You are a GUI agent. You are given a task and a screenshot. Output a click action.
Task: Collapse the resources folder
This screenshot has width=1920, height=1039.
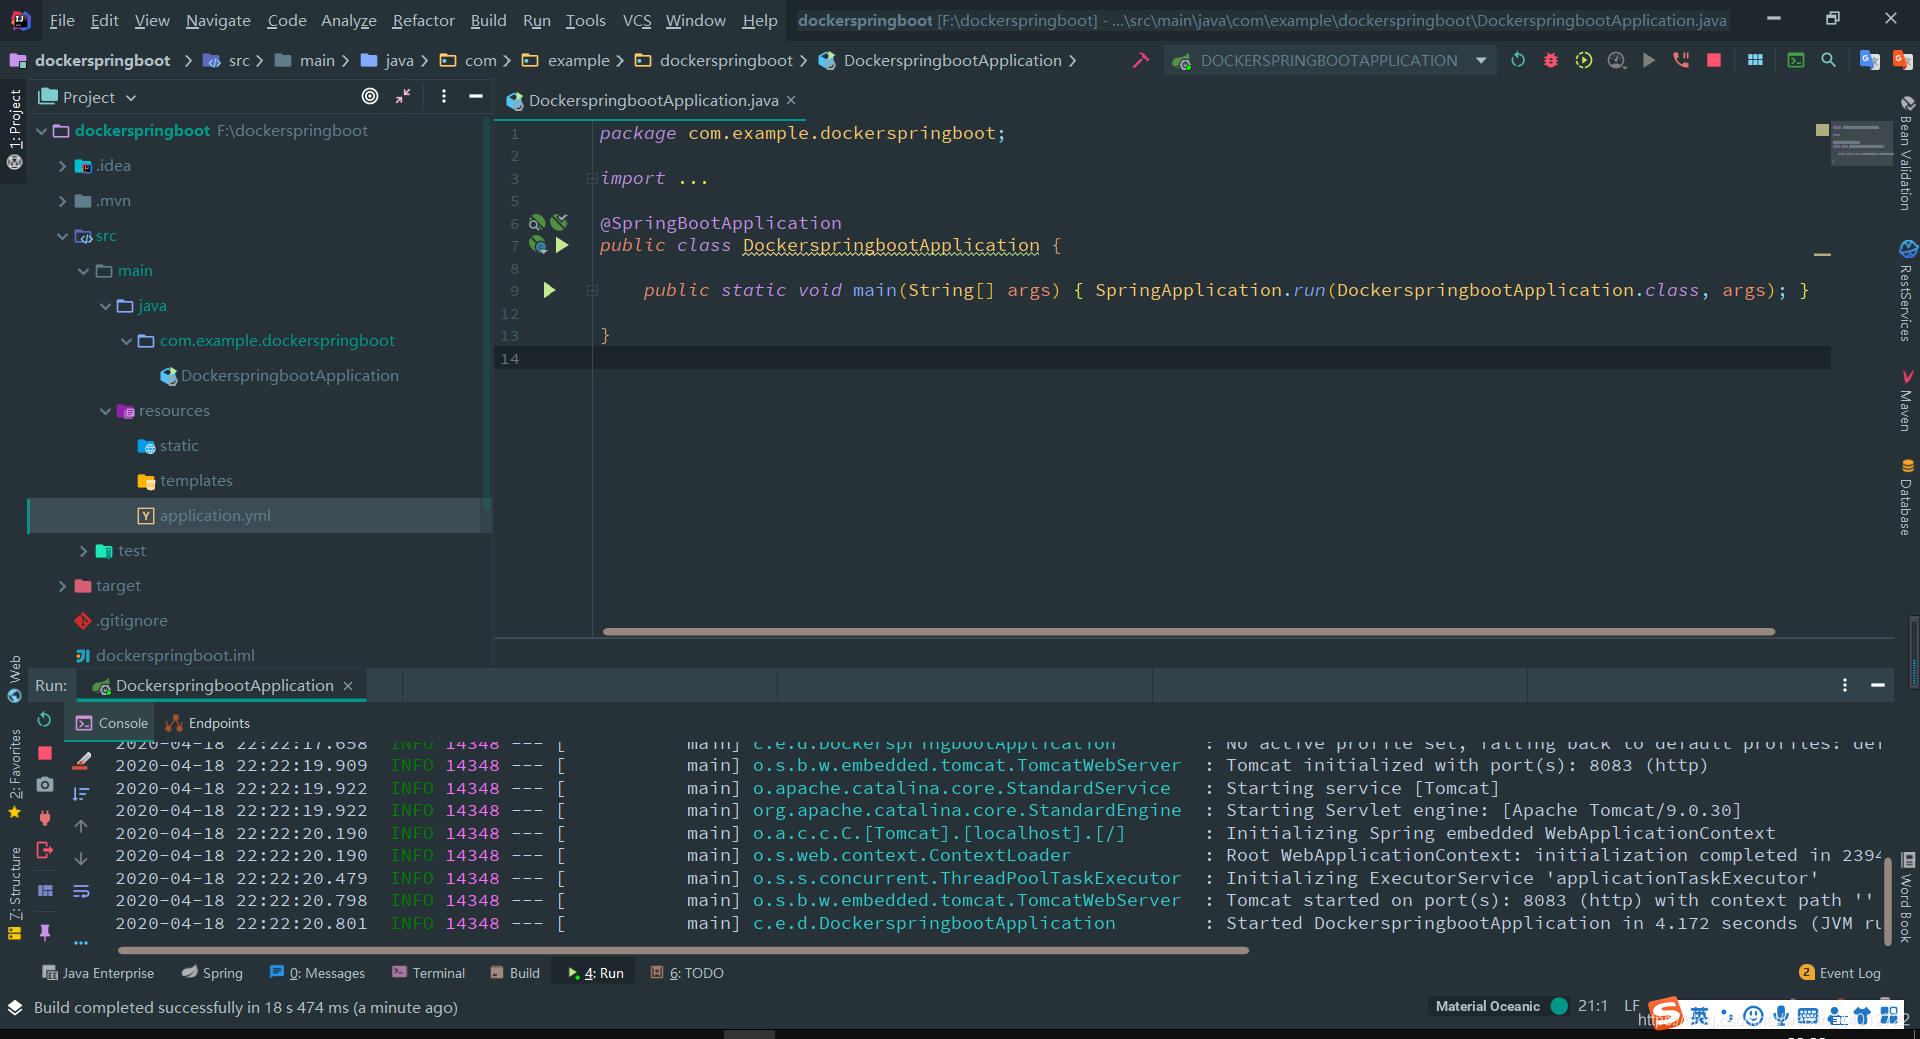tap(105, 411)
